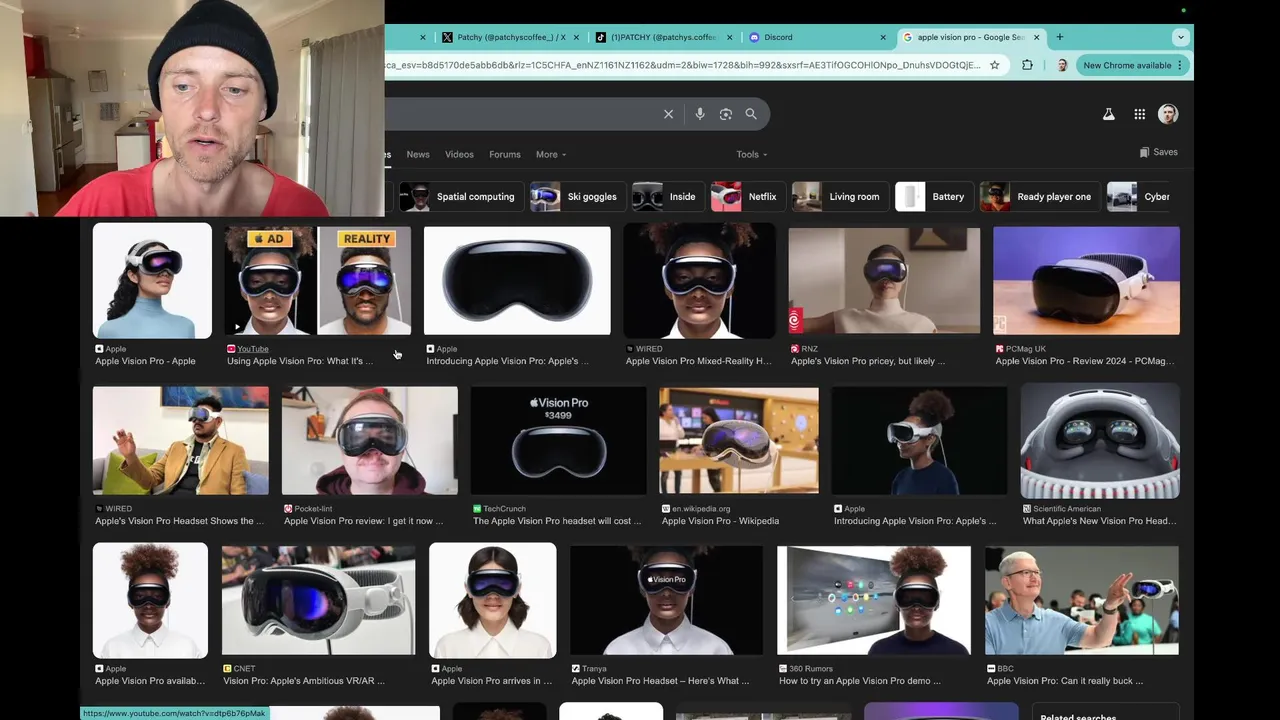Open the Chrome profile avatar in toolbar
This screenshot has width=1280, height=720.
1061,65
